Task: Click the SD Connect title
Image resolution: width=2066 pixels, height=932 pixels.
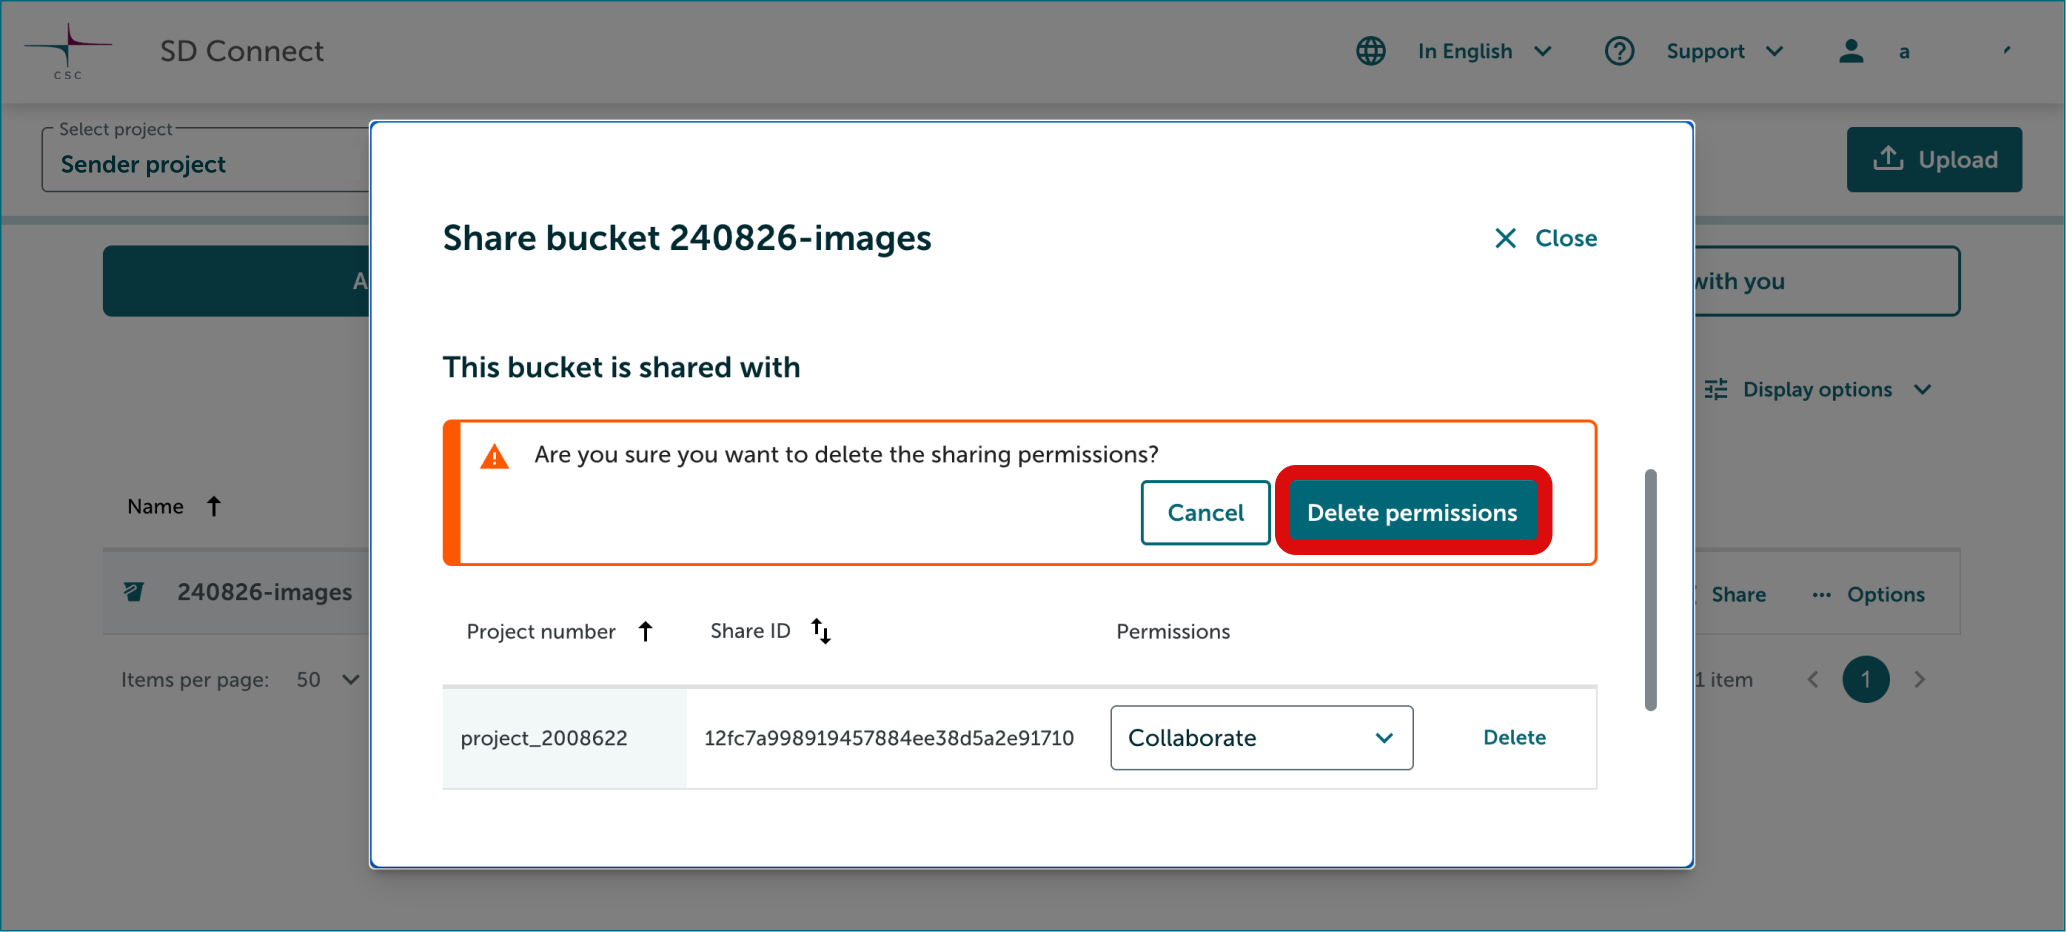Action: [x=242, y=51]
